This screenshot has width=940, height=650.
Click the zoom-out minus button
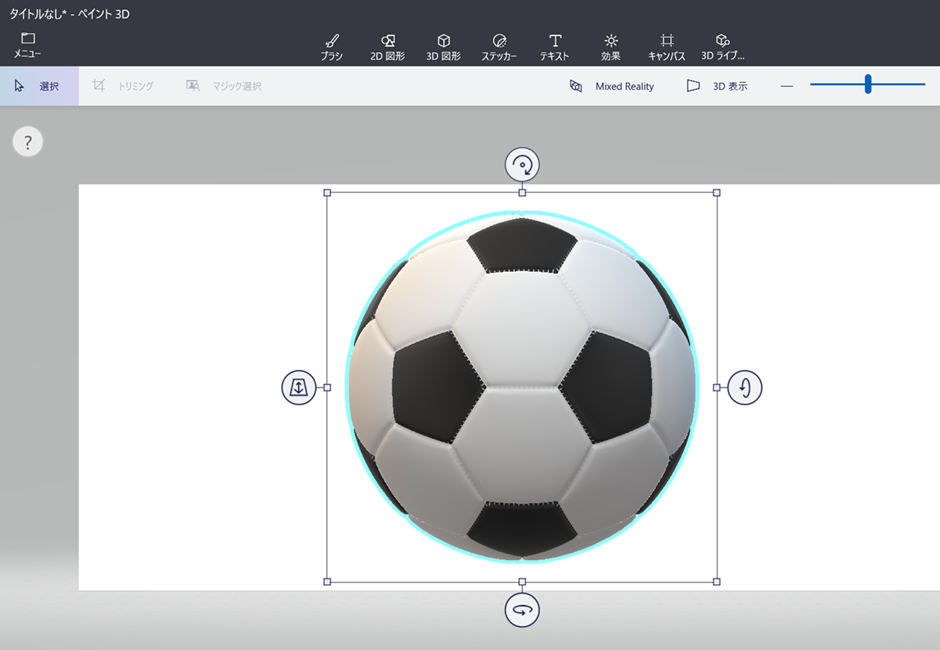click(787, 86)
